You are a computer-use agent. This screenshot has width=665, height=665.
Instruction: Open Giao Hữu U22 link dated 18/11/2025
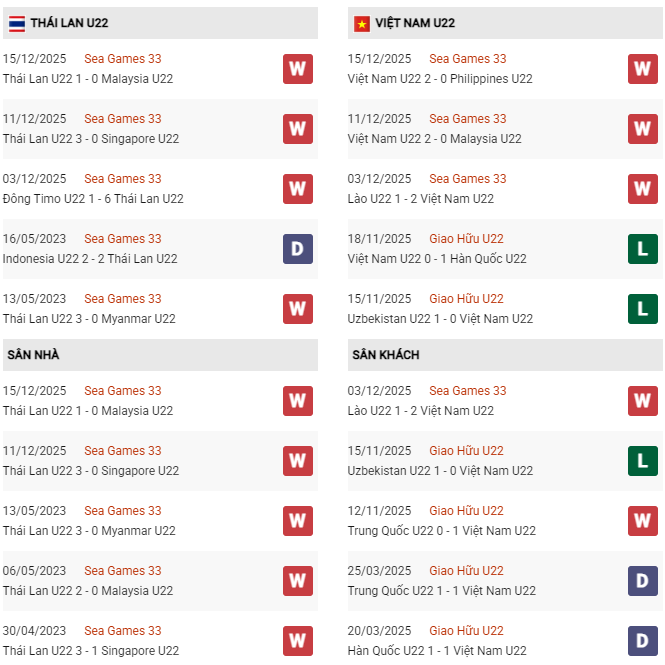pos(466,239)
